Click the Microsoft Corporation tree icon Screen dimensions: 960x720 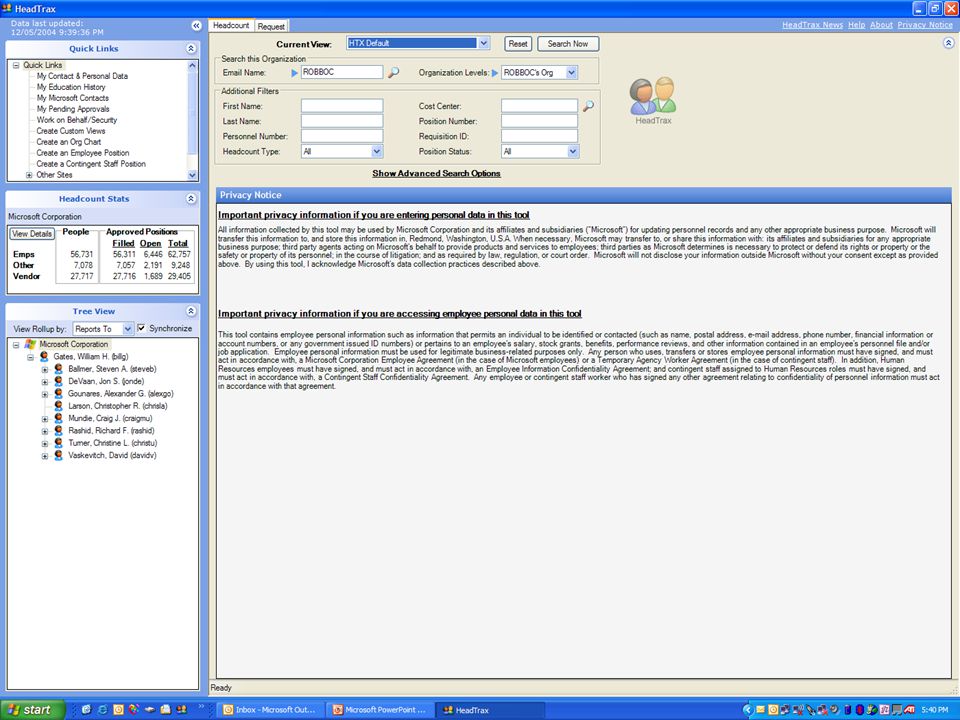tap(30, 344)
